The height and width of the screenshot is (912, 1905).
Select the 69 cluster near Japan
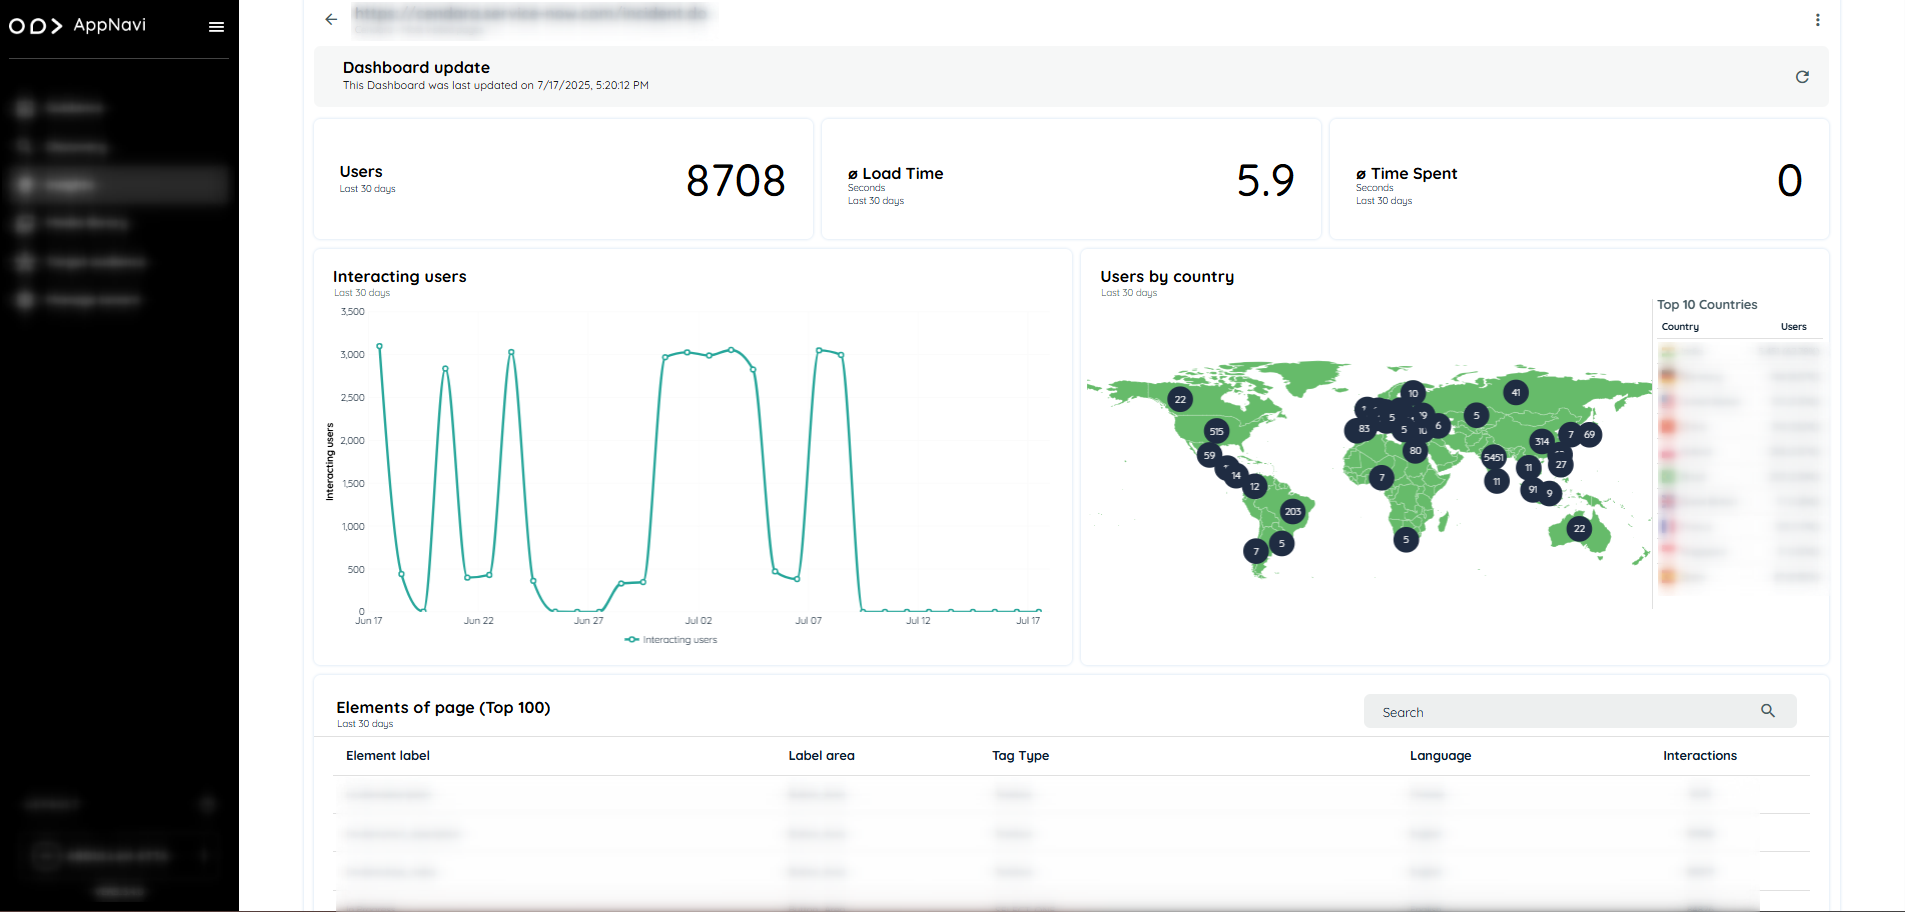pos(1589,434)
